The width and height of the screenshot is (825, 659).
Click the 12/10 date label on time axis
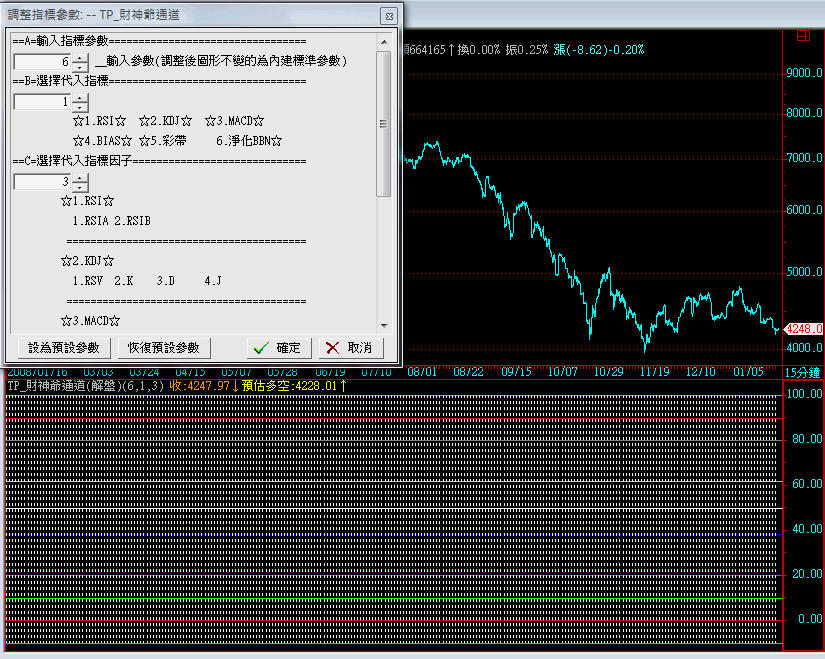(700, 372)
